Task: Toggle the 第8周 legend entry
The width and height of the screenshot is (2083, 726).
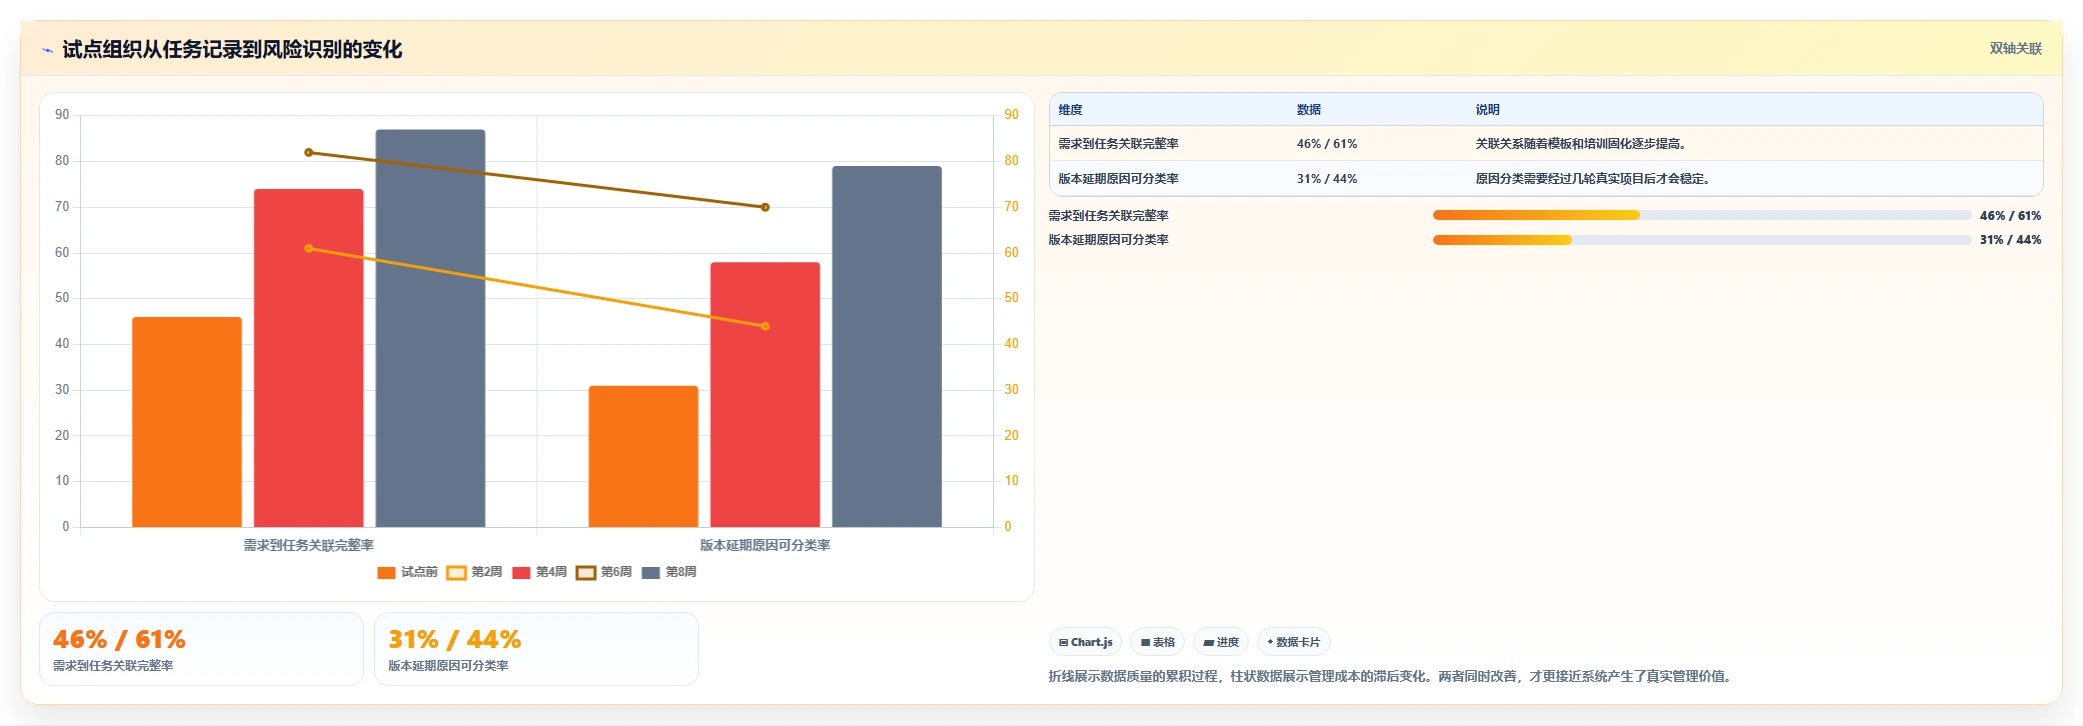Action: point(669,572)
